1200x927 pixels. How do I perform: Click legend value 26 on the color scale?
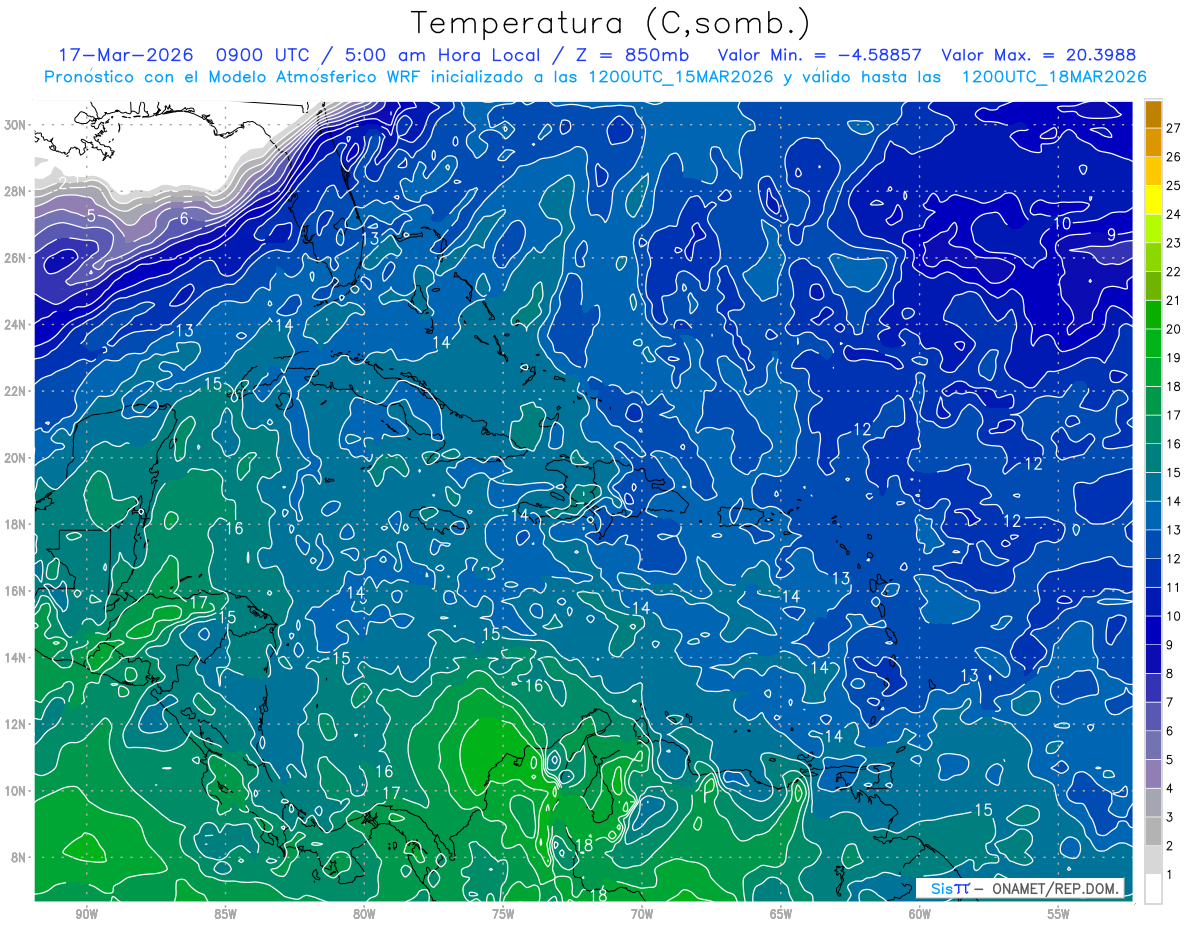[1174, 157]
